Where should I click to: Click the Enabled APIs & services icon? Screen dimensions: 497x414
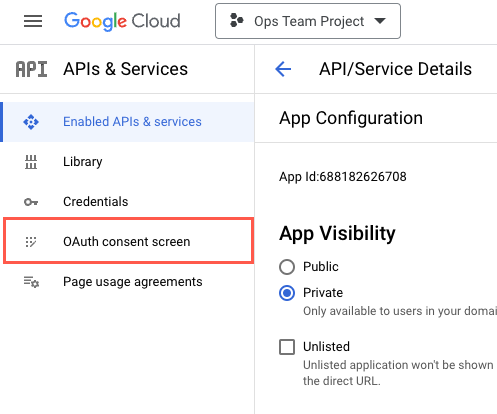pos(31,122)
